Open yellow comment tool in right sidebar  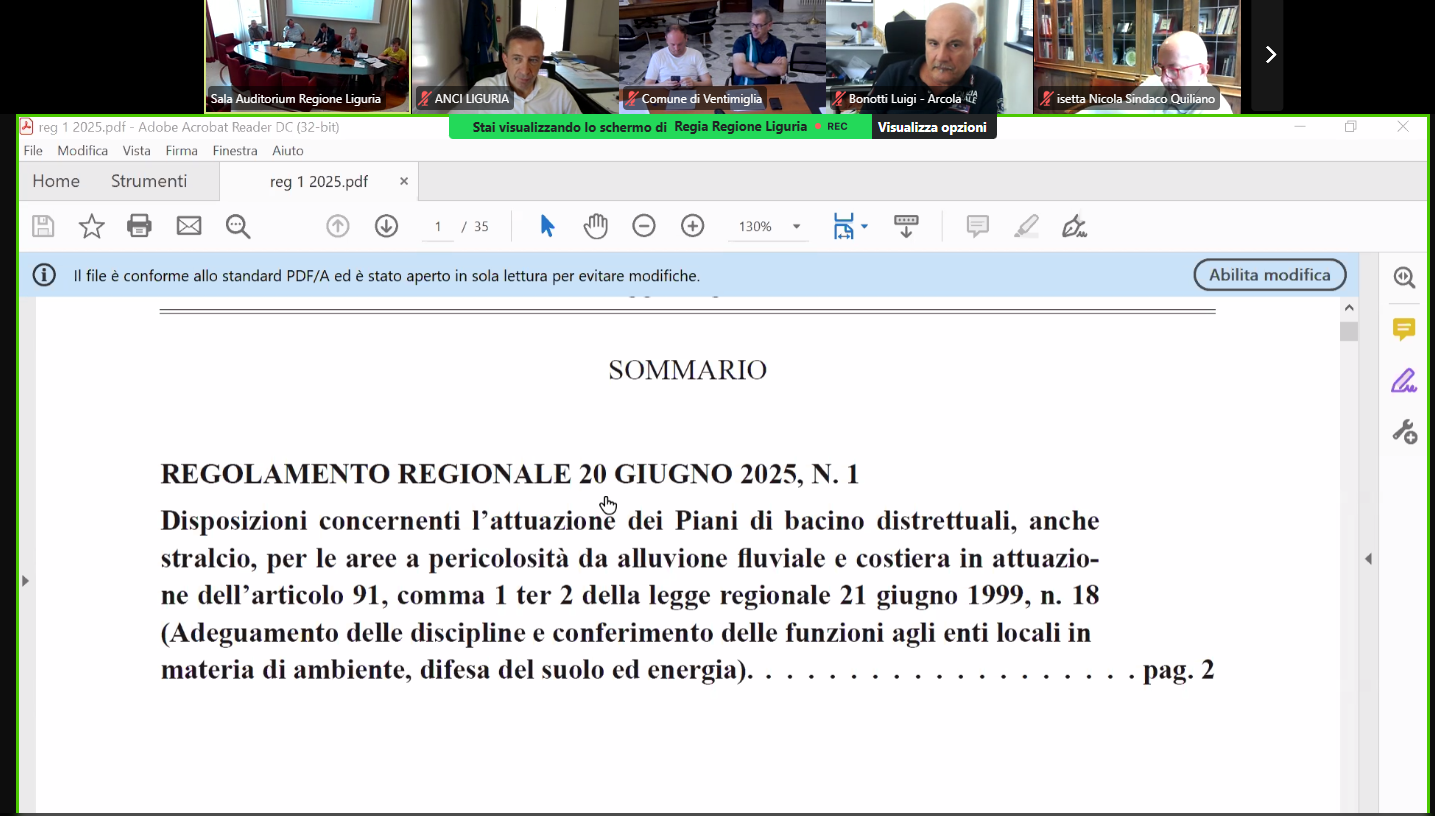1404,329
